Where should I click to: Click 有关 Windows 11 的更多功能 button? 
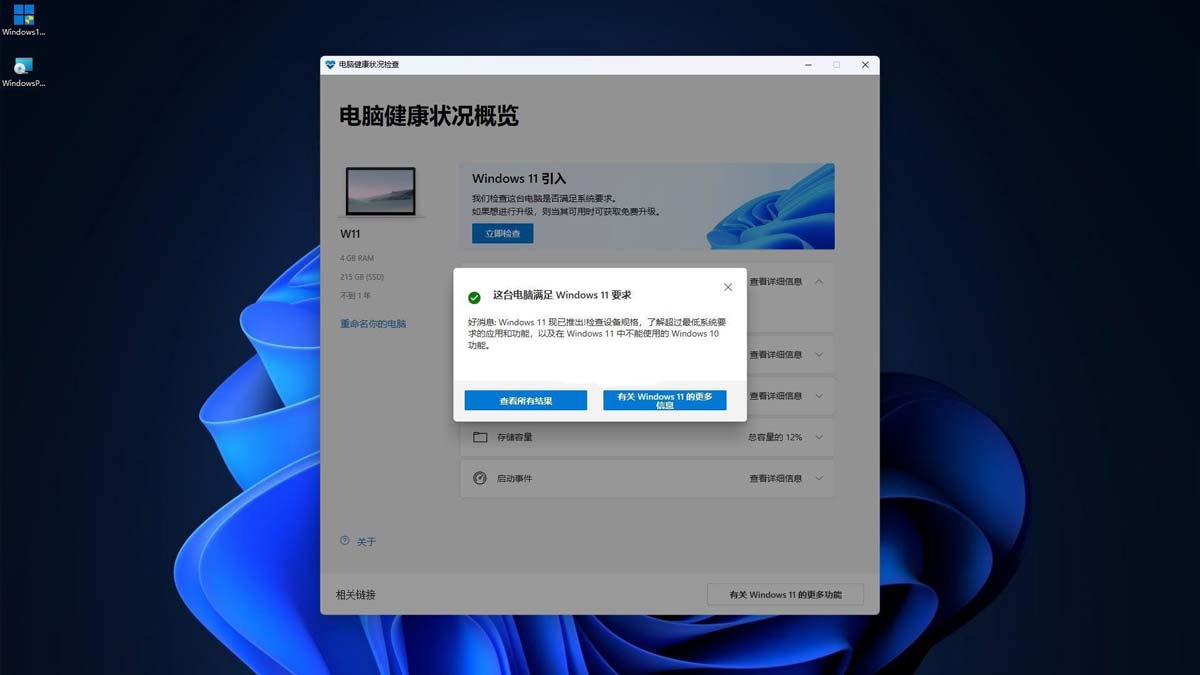(x=785, y=594)
